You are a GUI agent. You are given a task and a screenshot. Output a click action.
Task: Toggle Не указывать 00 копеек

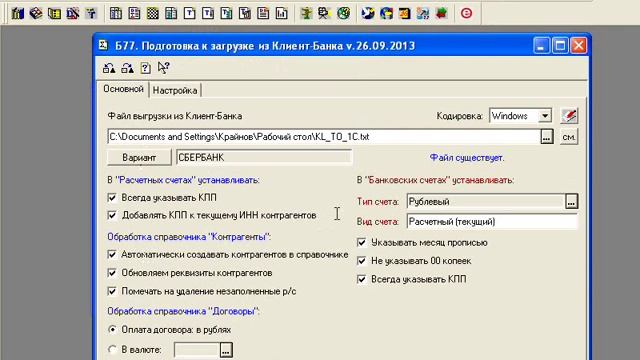point(362,261)
